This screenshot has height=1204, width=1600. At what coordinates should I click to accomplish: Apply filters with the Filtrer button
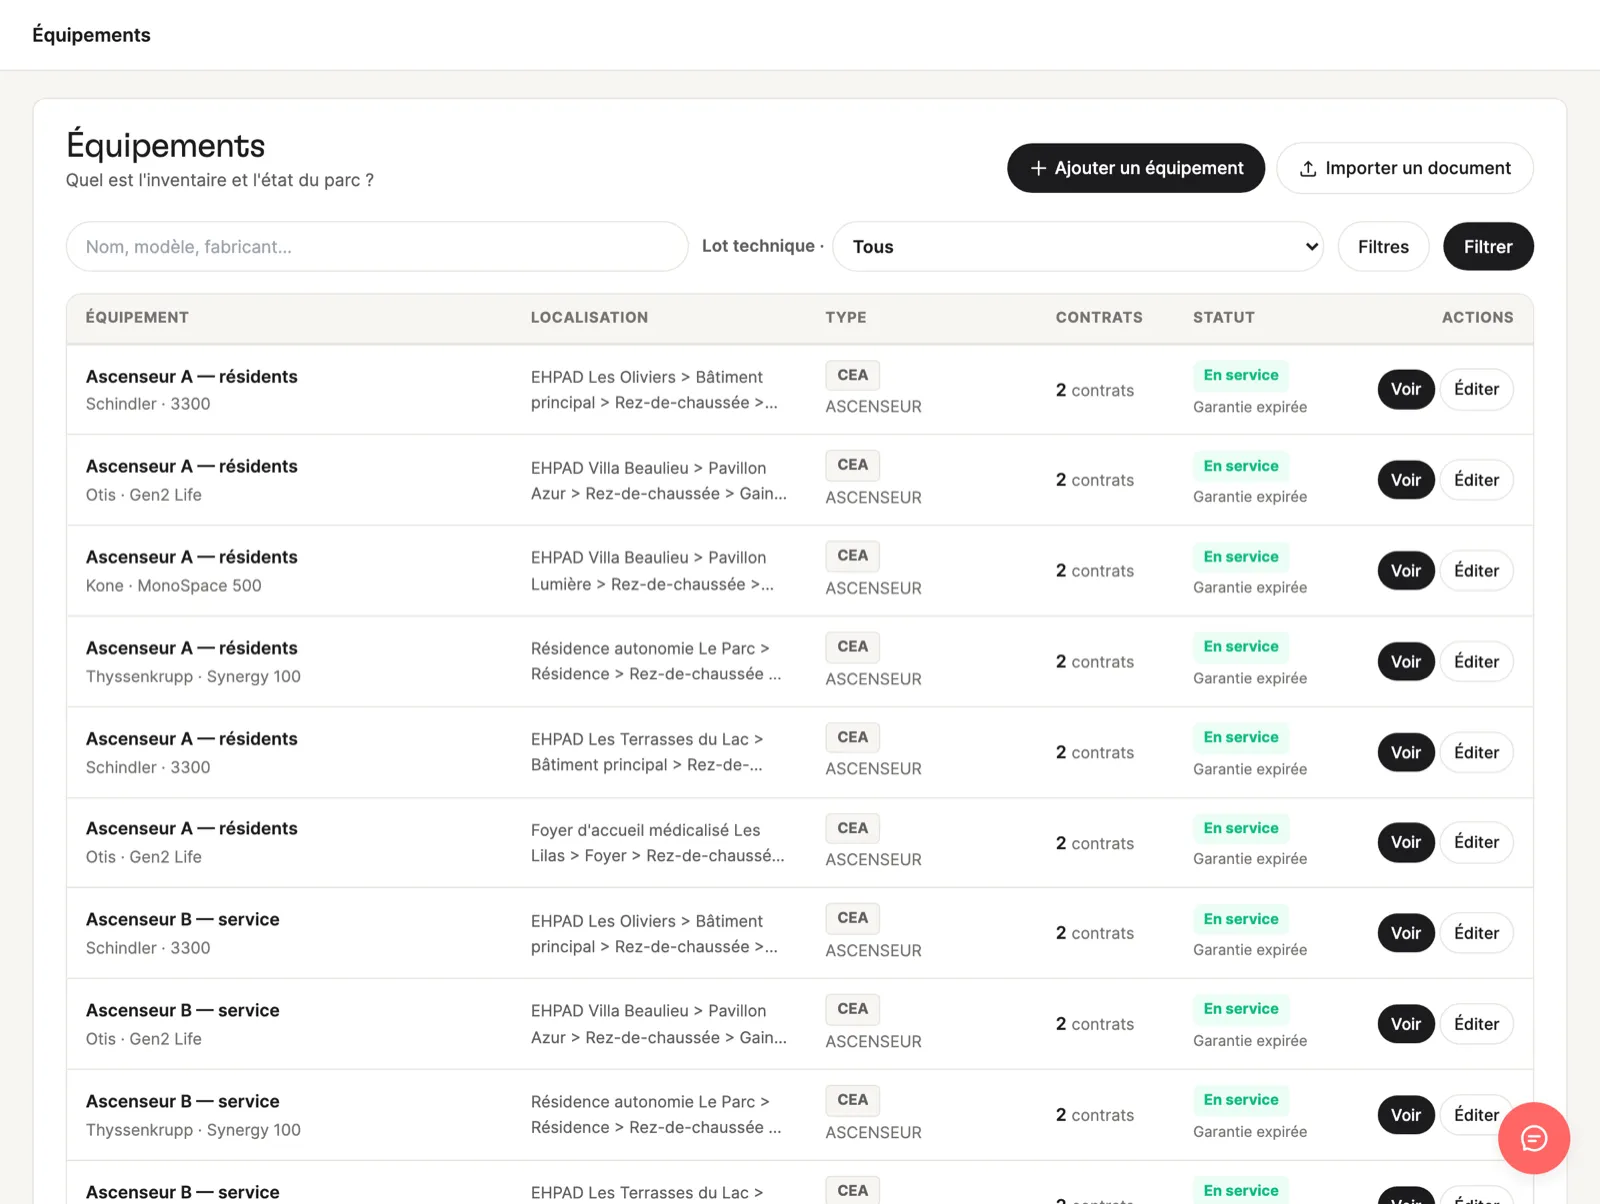pyautogui.click(x=1488, y=247)
